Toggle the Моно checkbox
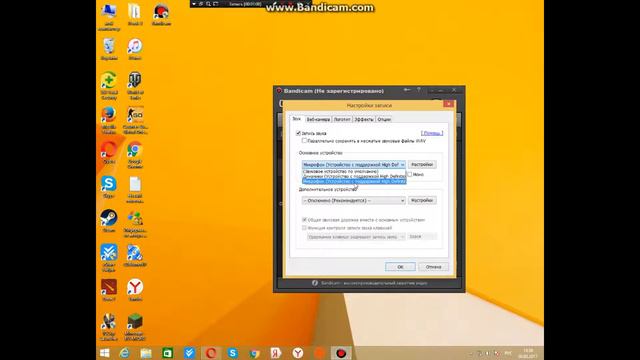Image resolution: width=640 pixels, height=360 pixels. click(410, 174)
